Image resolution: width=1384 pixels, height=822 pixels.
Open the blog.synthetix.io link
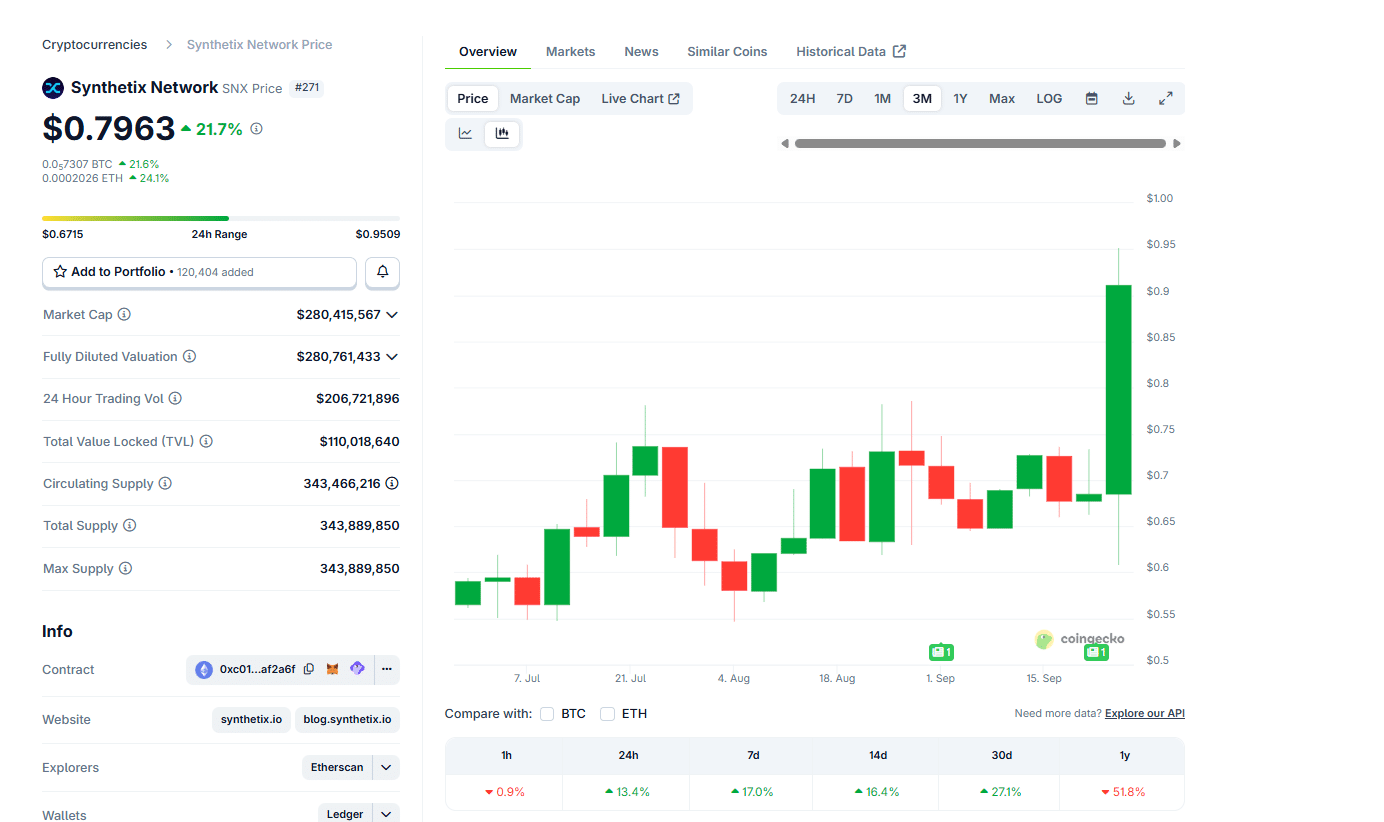[x=347, y=719]
